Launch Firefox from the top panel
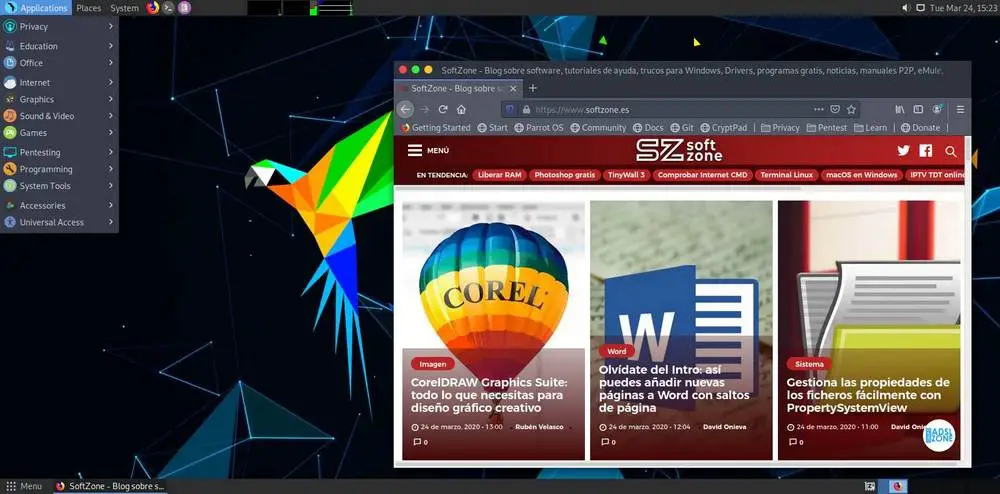Image resolution: width=1000 pixels, height=494 pixels. [152, 8]
